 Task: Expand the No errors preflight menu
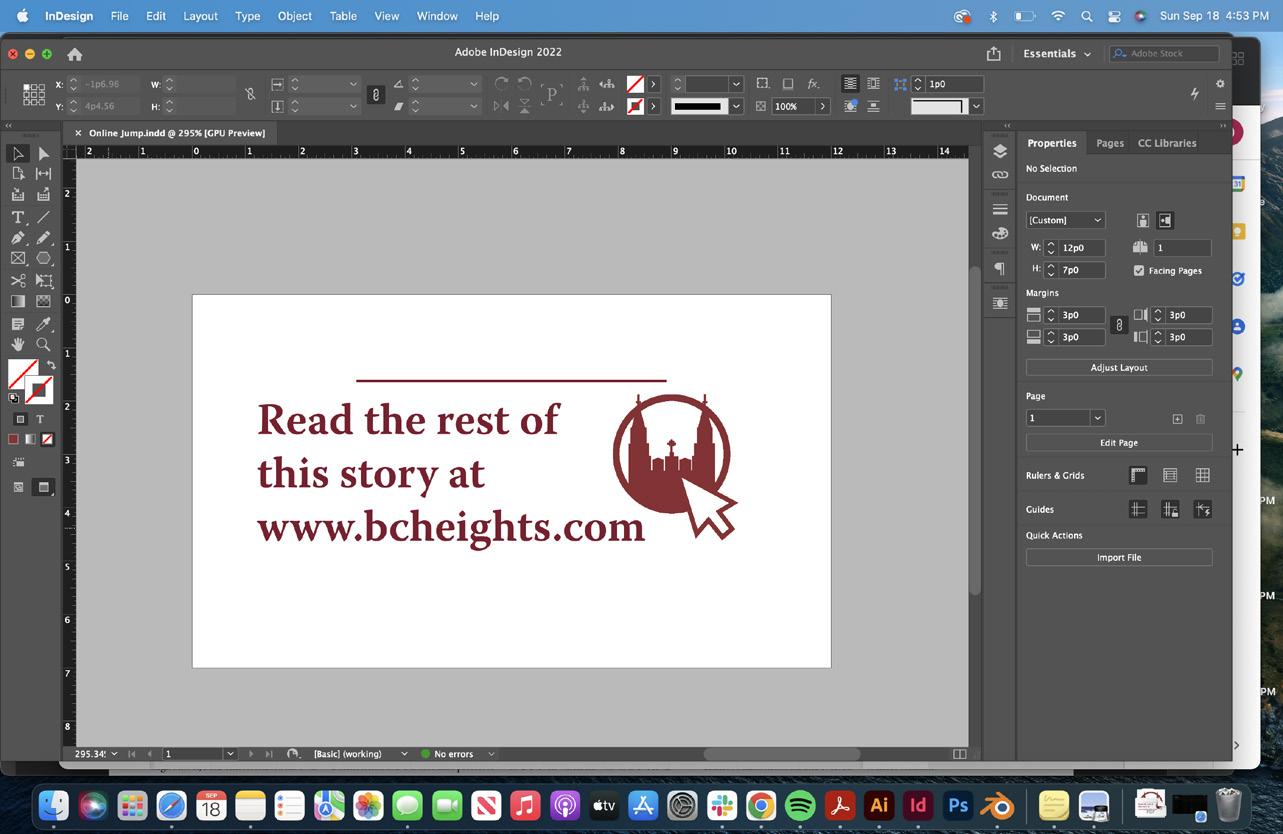pos(491,754)
